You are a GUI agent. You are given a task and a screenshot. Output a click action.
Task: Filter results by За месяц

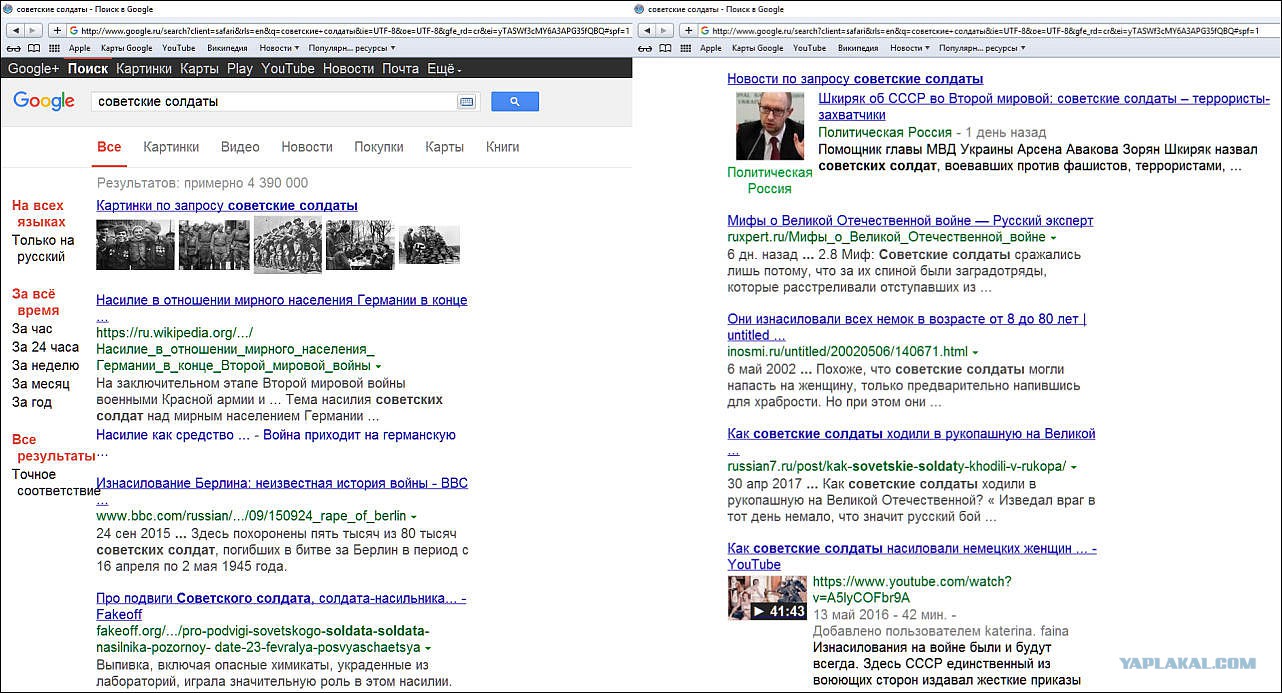tap(41, 384)
